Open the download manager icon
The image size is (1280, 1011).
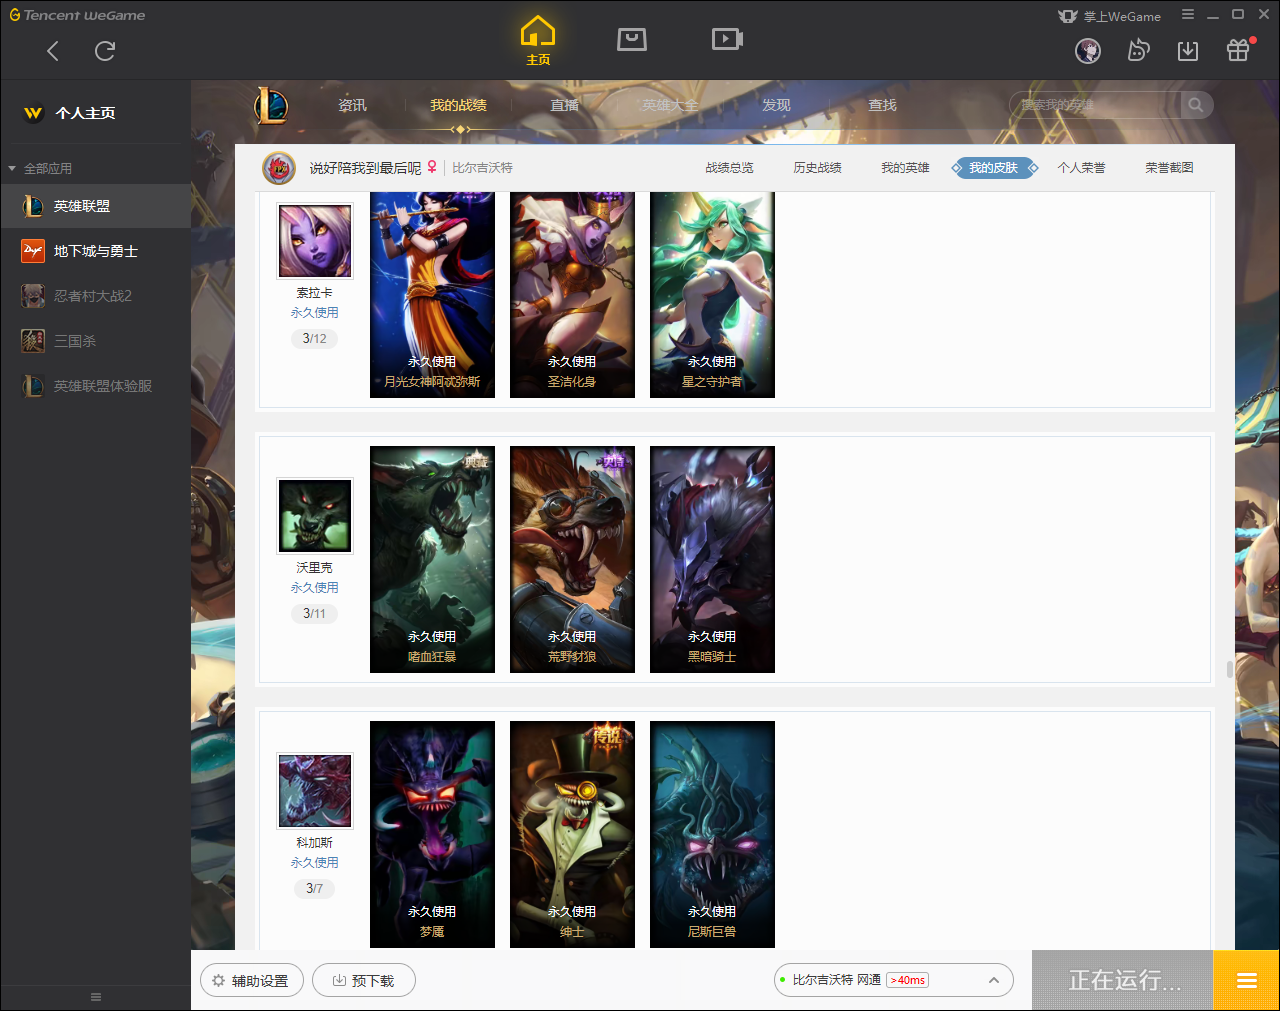click(1188, 50)
